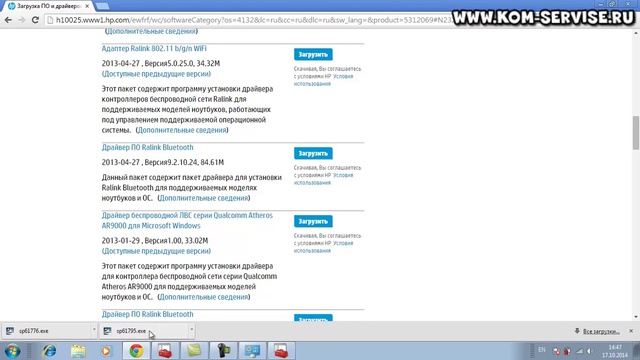Open terms of use link beside Ralink WiFi download
The image size is (640, 360).
click(323, 80)
